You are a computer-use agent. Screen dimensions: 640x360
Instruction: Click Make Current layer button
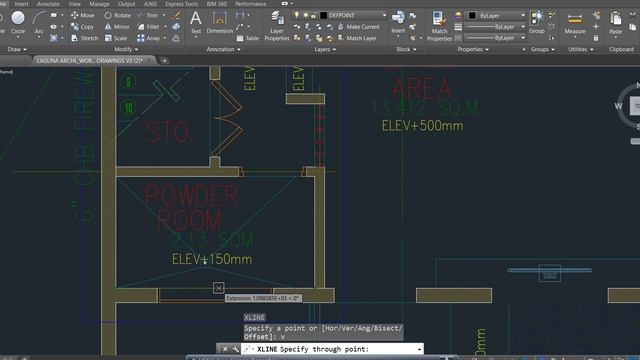click(359, 27)
